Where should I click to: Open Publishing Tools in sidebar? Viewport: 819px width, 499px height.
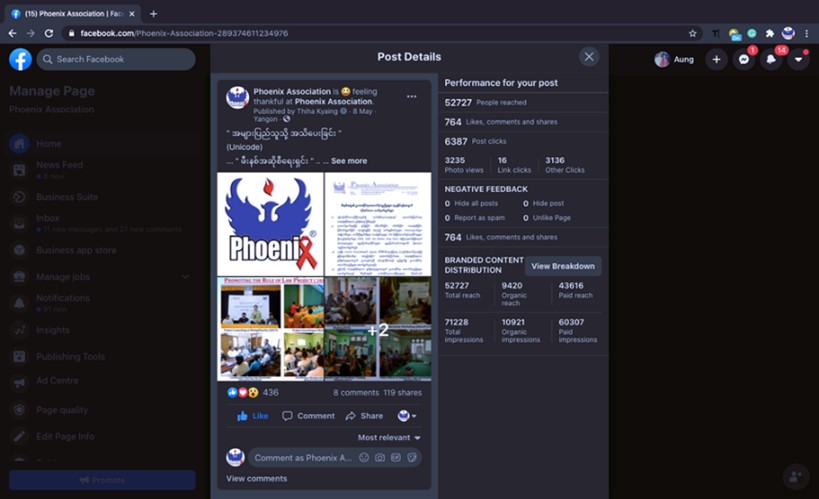click(104, 356)
